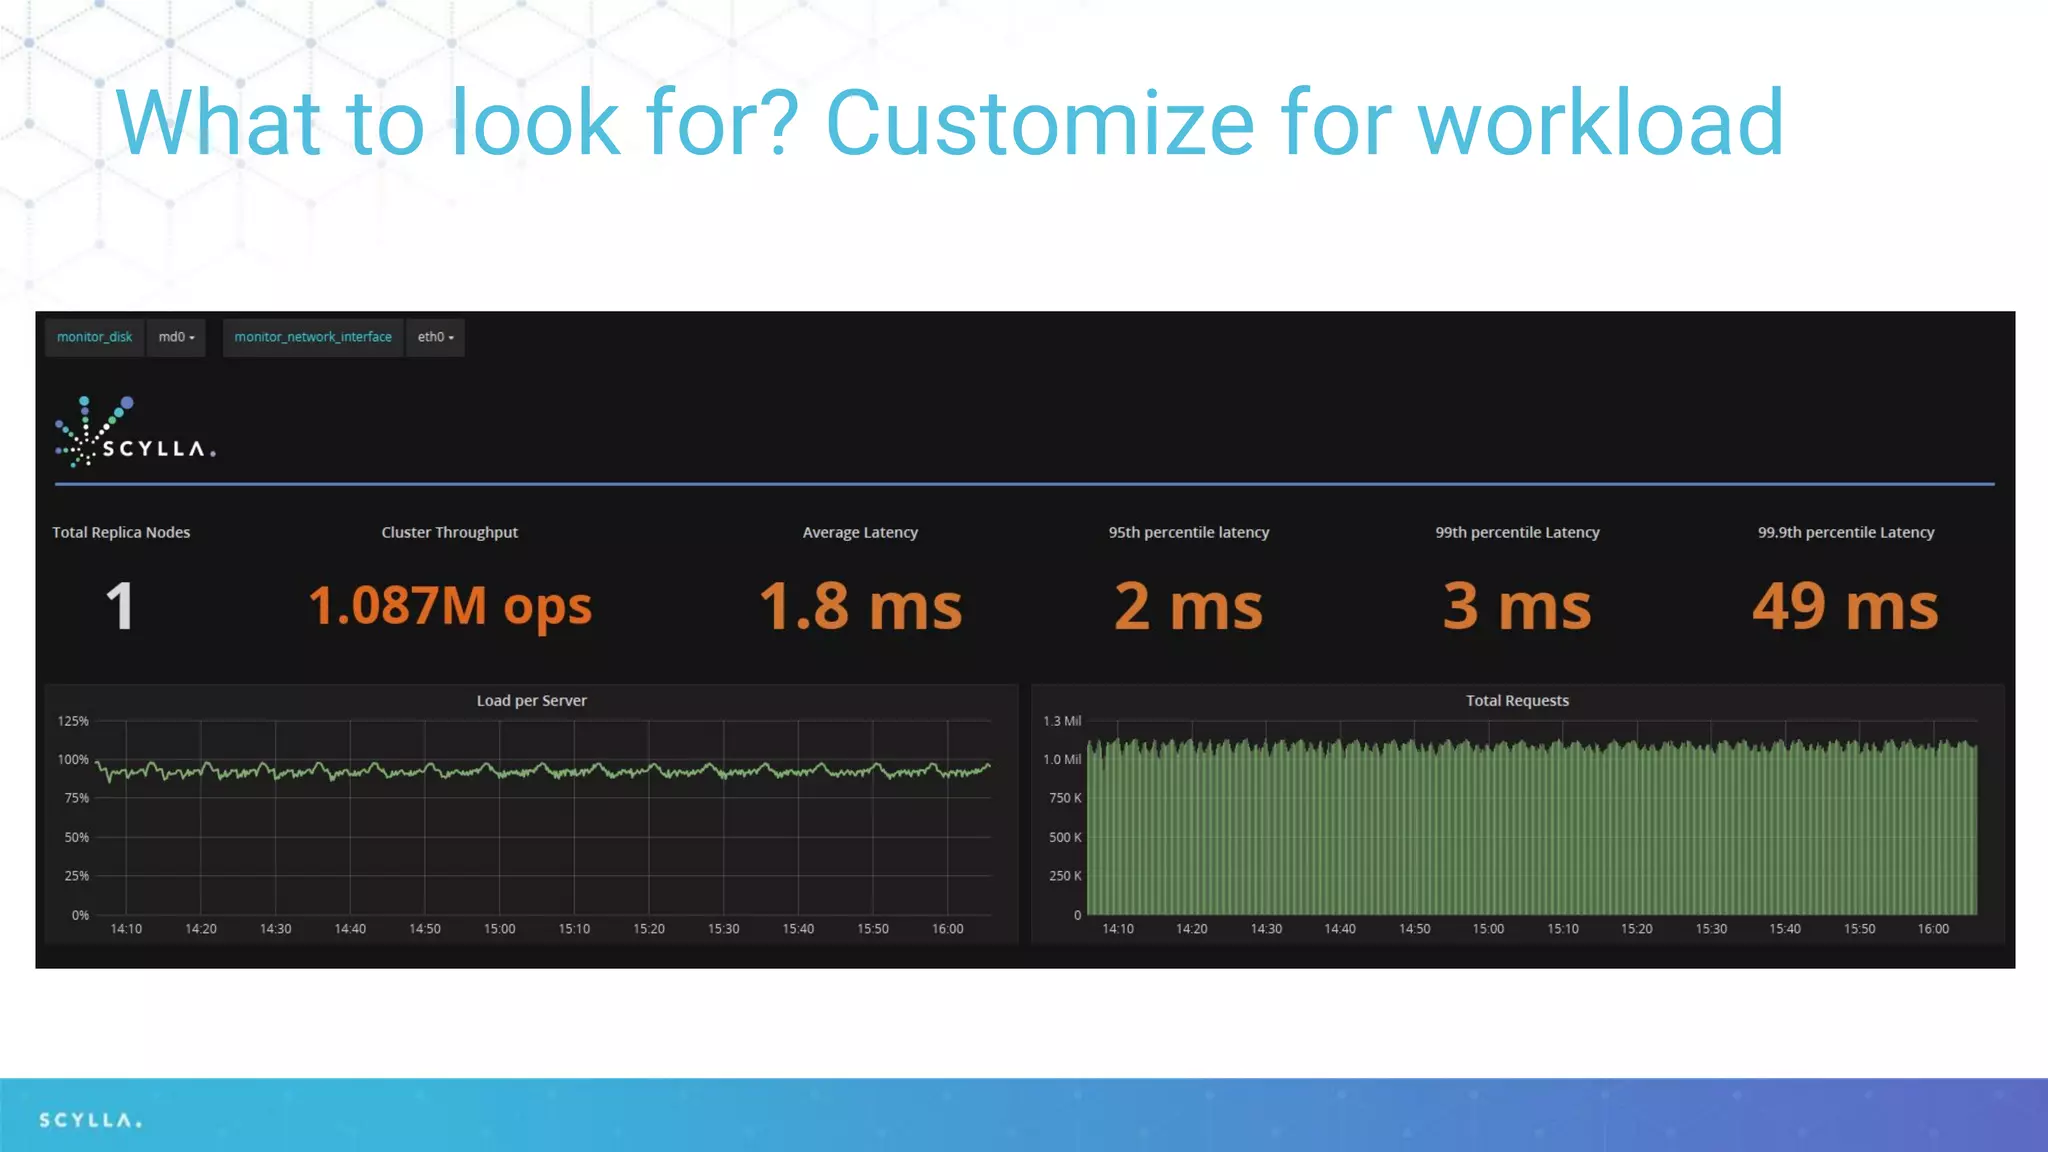Click the Cluster Throughput panel title
The width and height of the screenshot is (2048, 1152).
click(x=449, y=532)
